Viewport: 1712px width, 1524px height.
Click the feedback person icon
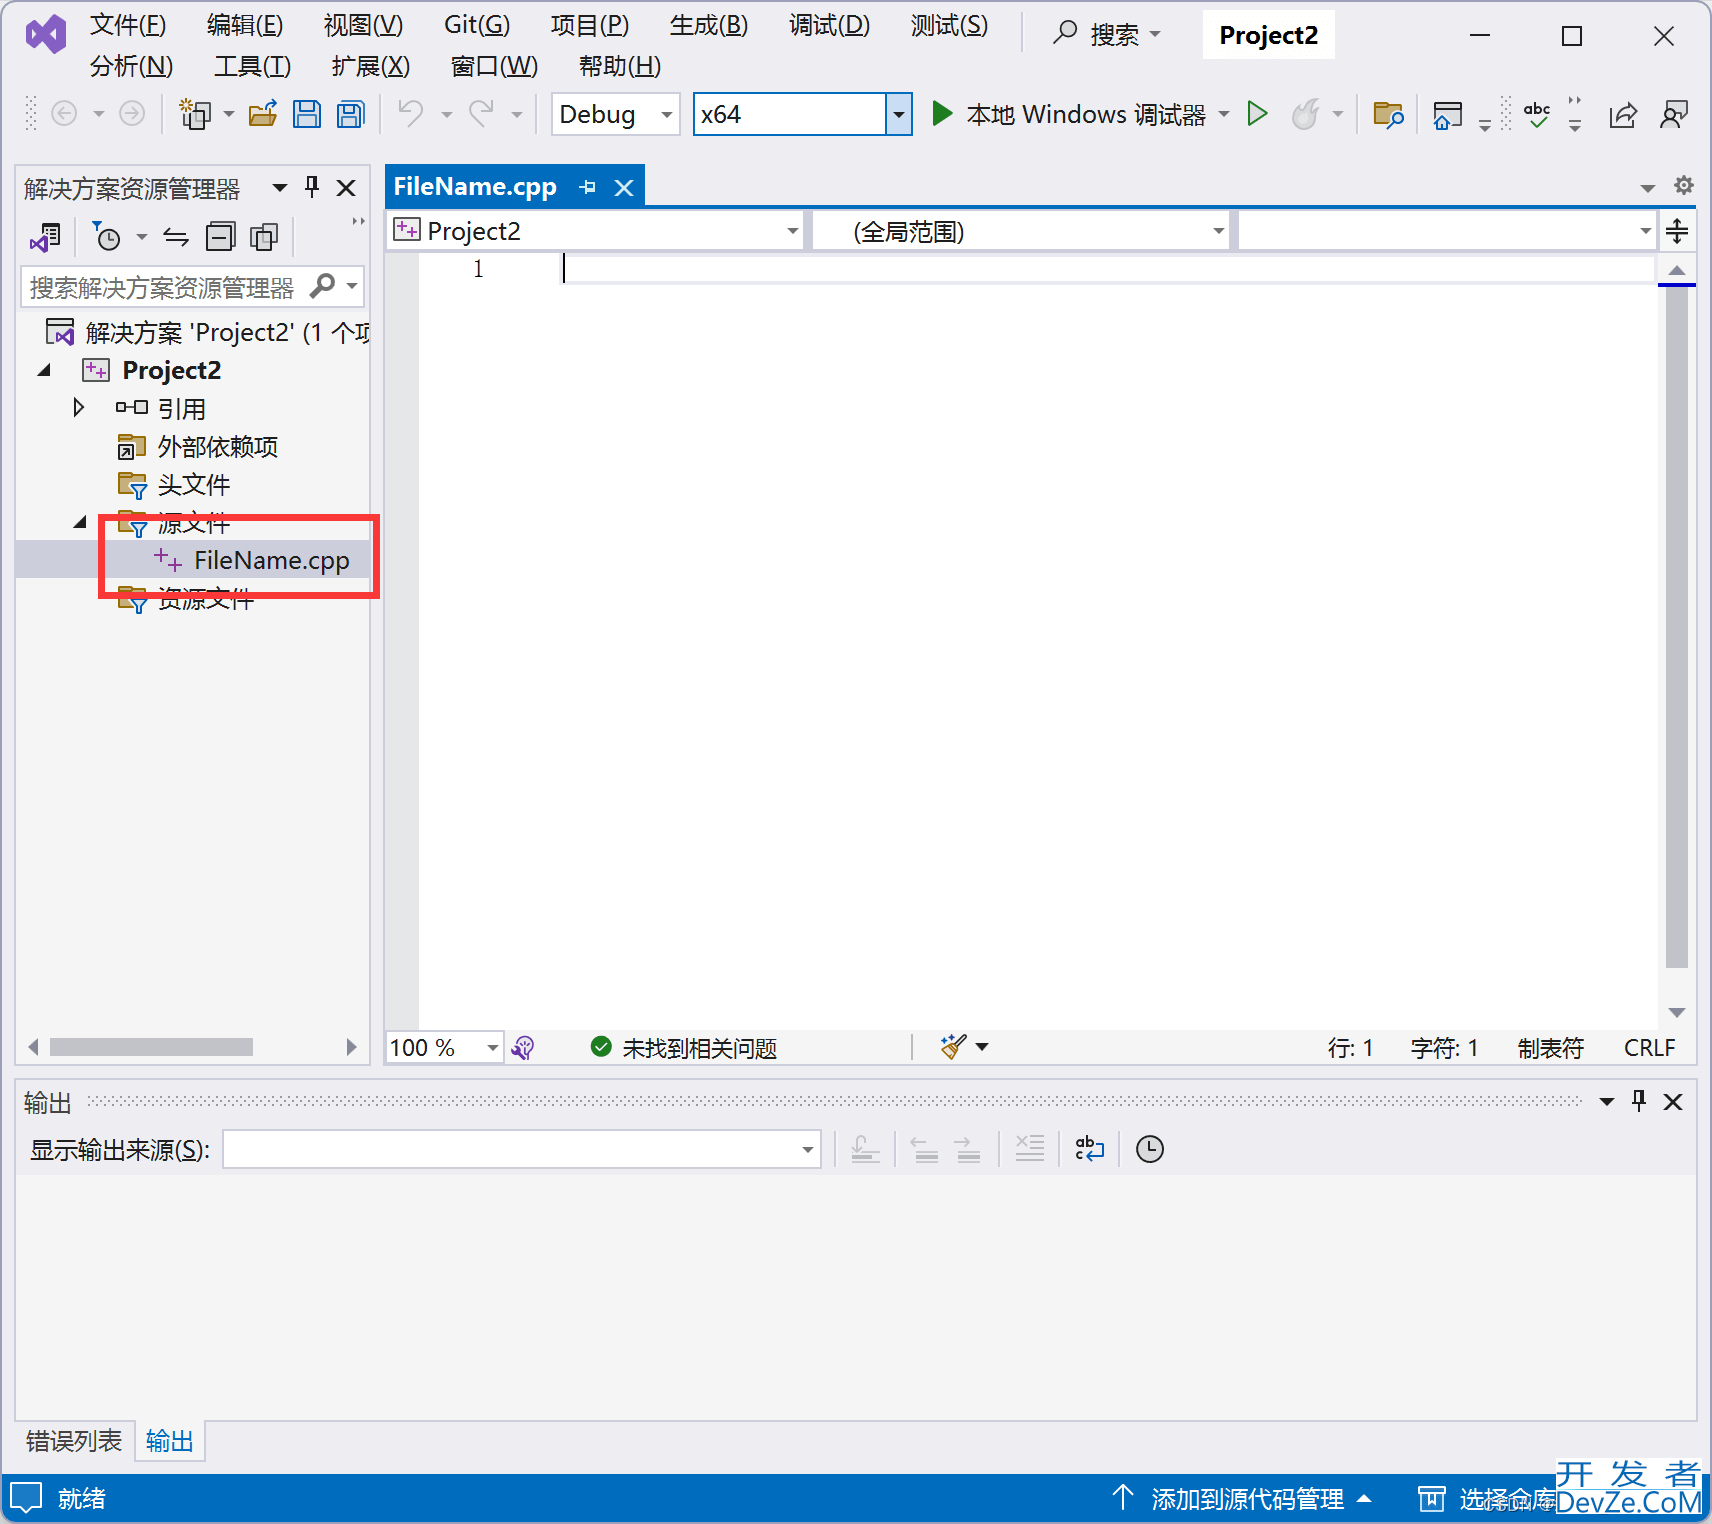click(x=1674, y=114)
